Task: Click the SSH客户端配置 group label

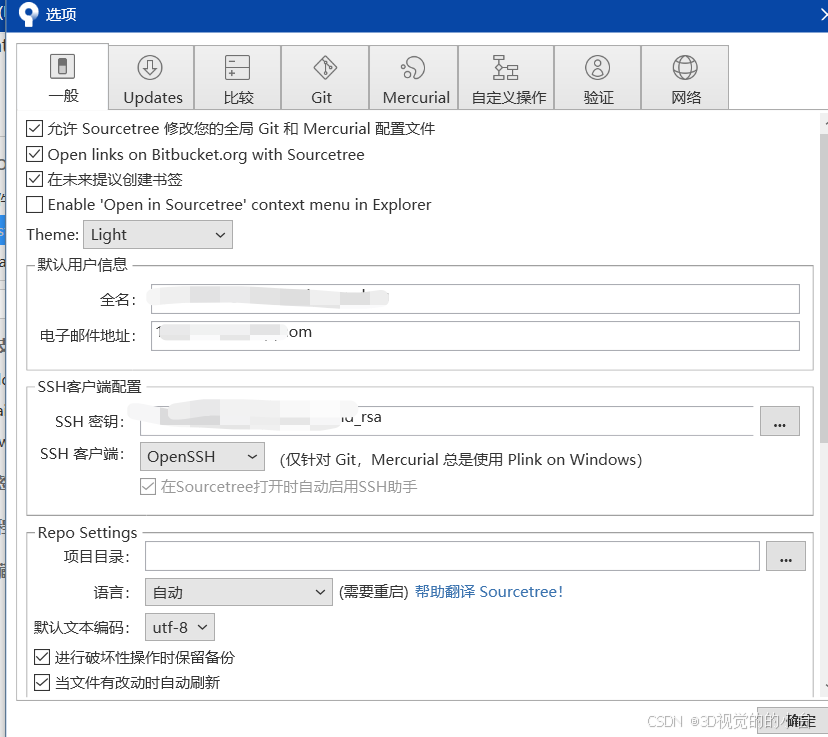Action: [x=89, y=387]
